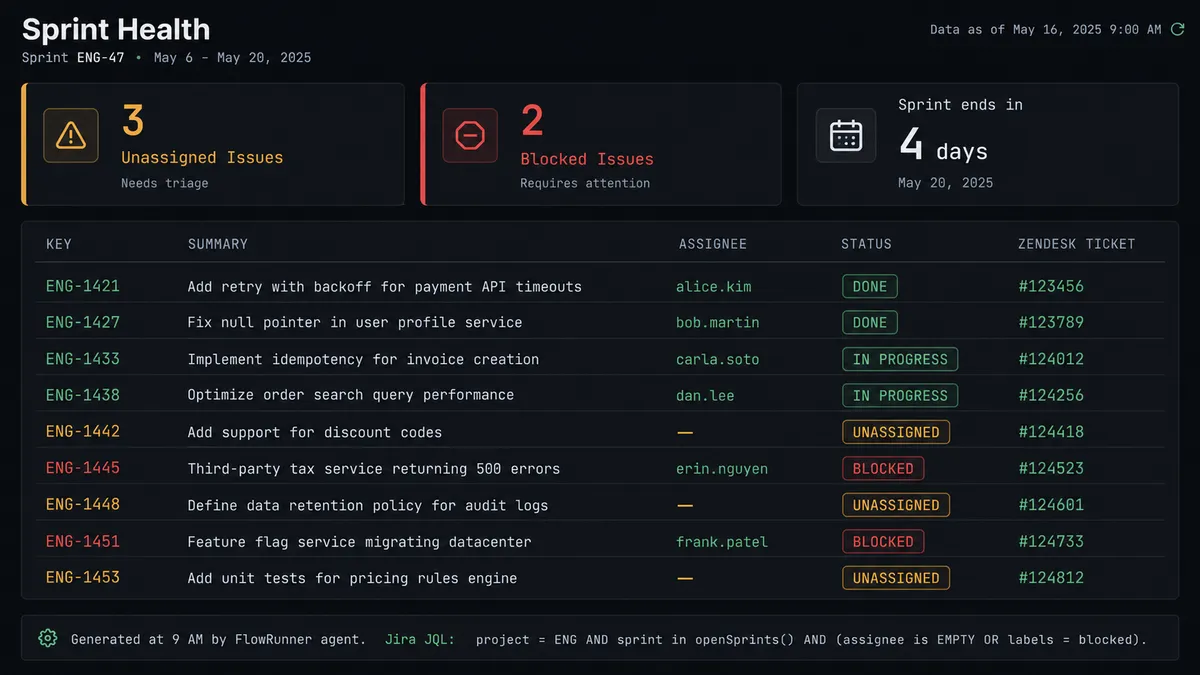Select assignee carla.soto
The height and width of the screenshot is (675, 1200).
(x=718, y=359)
